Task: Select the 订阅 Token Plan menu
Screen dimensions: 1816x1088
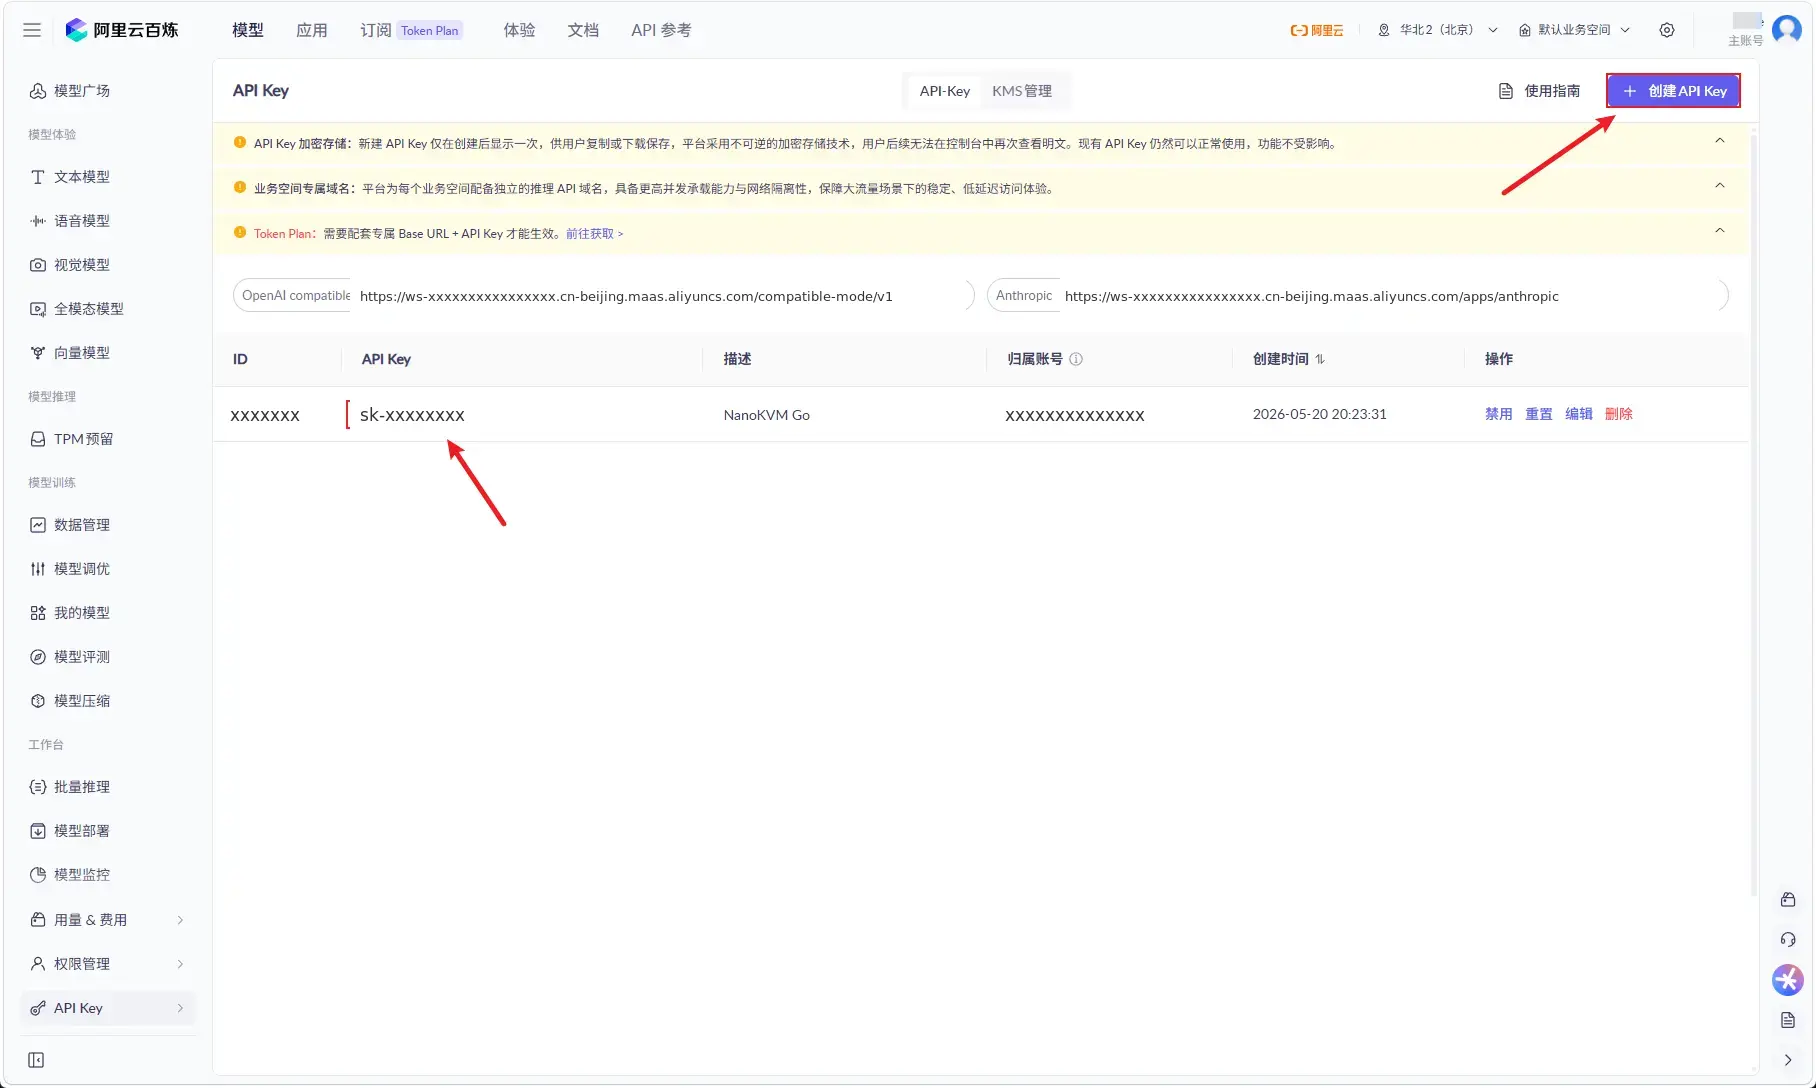Action: click(411, 30)
